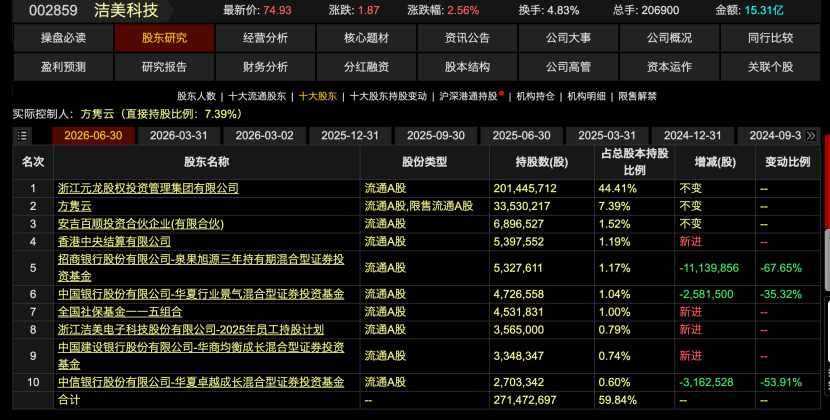Open the 2025年员工持股计划 shareholder link
This screenshot has width=830, height=420.
coord(191,329)
